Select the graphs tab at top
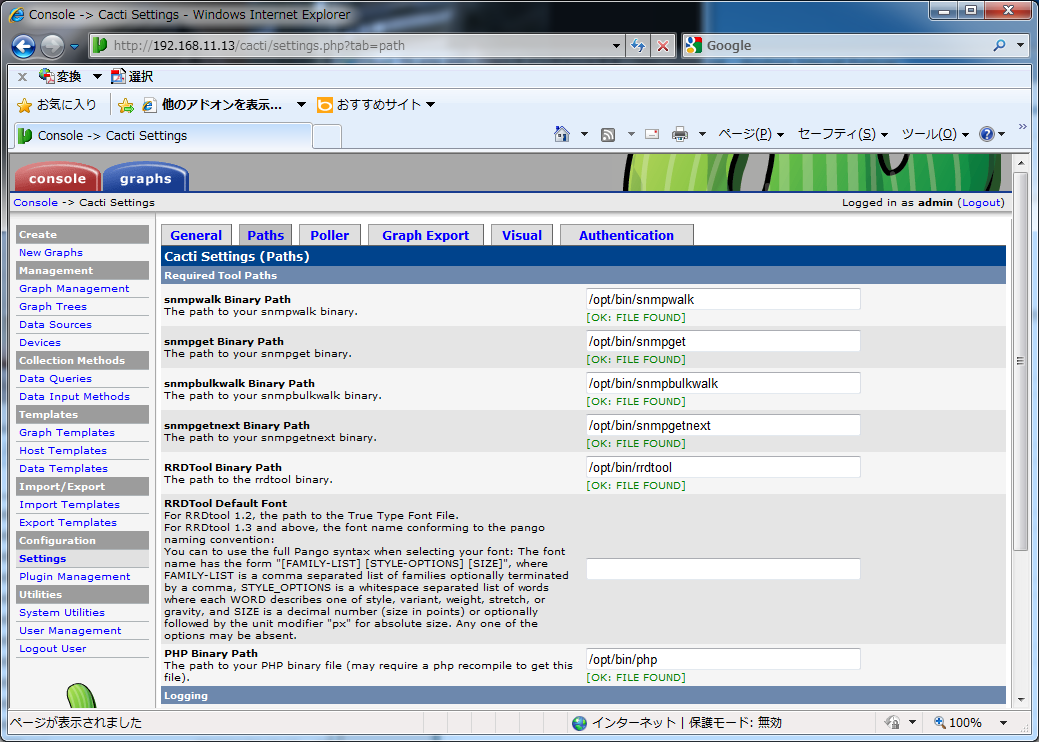This screenshot has height=742, width=1039. (x=145, y=178)
